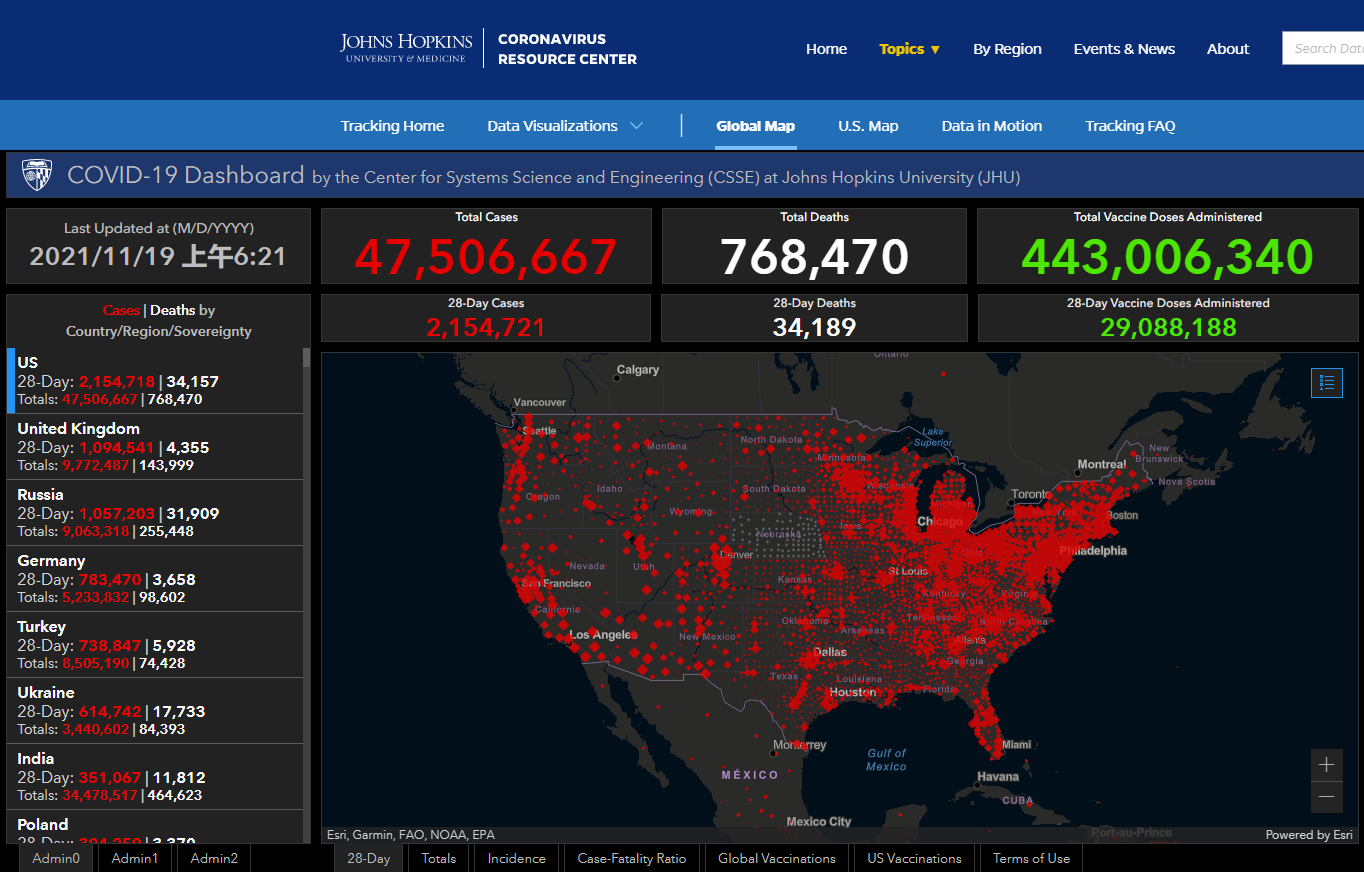Open the map legend list icon
This screenshot has width=1364, height=872.
(1327, 382)
